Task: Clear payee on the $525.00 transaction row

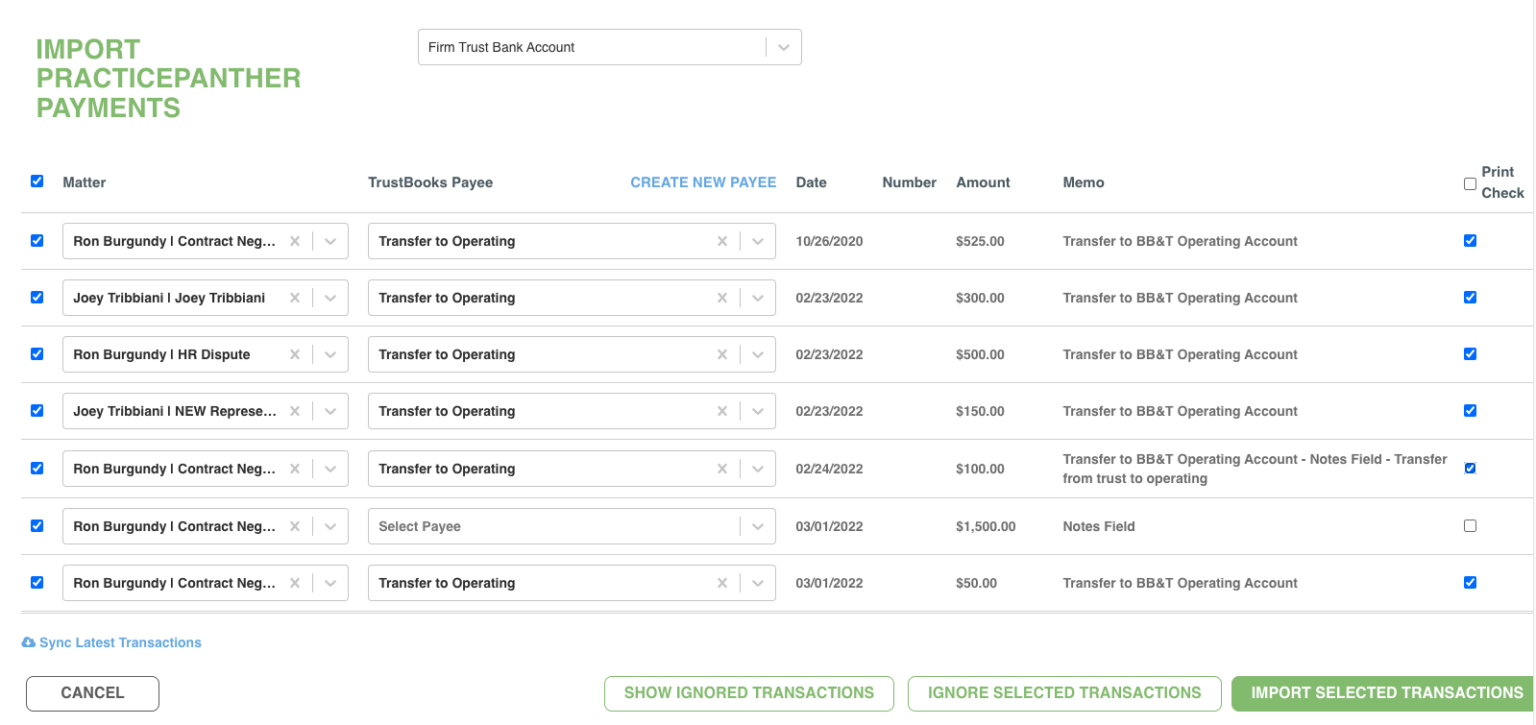Action: 722,241
